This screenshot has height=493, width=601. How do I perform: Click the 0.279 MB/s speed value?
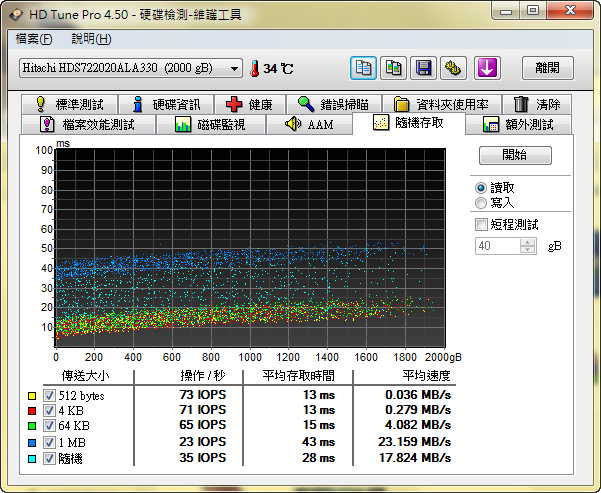[x=418, y=410]
